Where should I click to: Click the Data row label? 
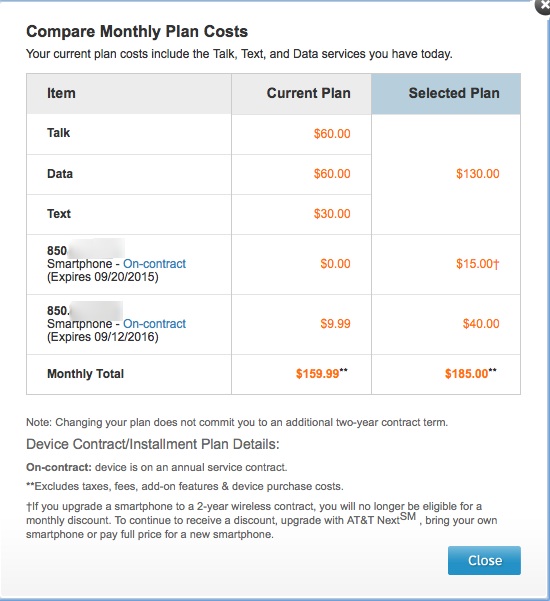(x=60, y=174)
